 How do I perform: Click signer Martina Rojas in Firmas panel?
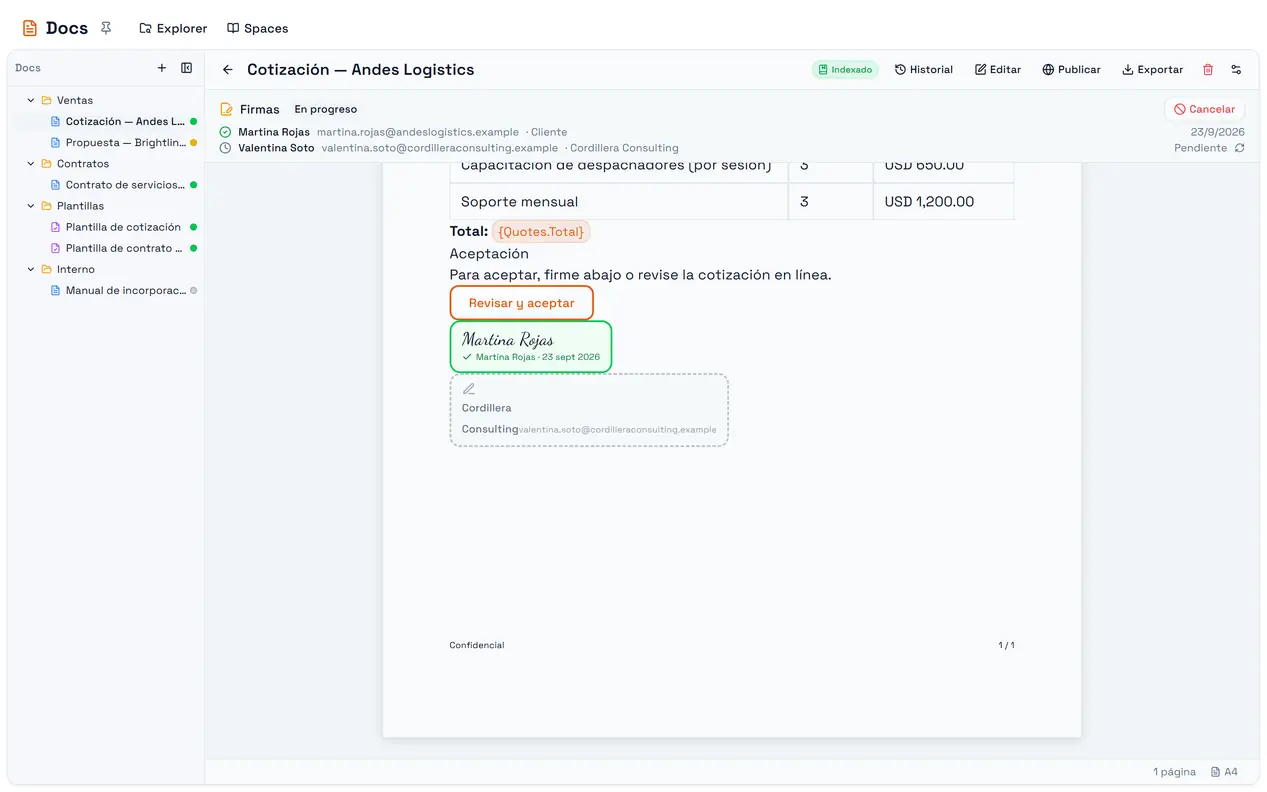click(274, 132)
